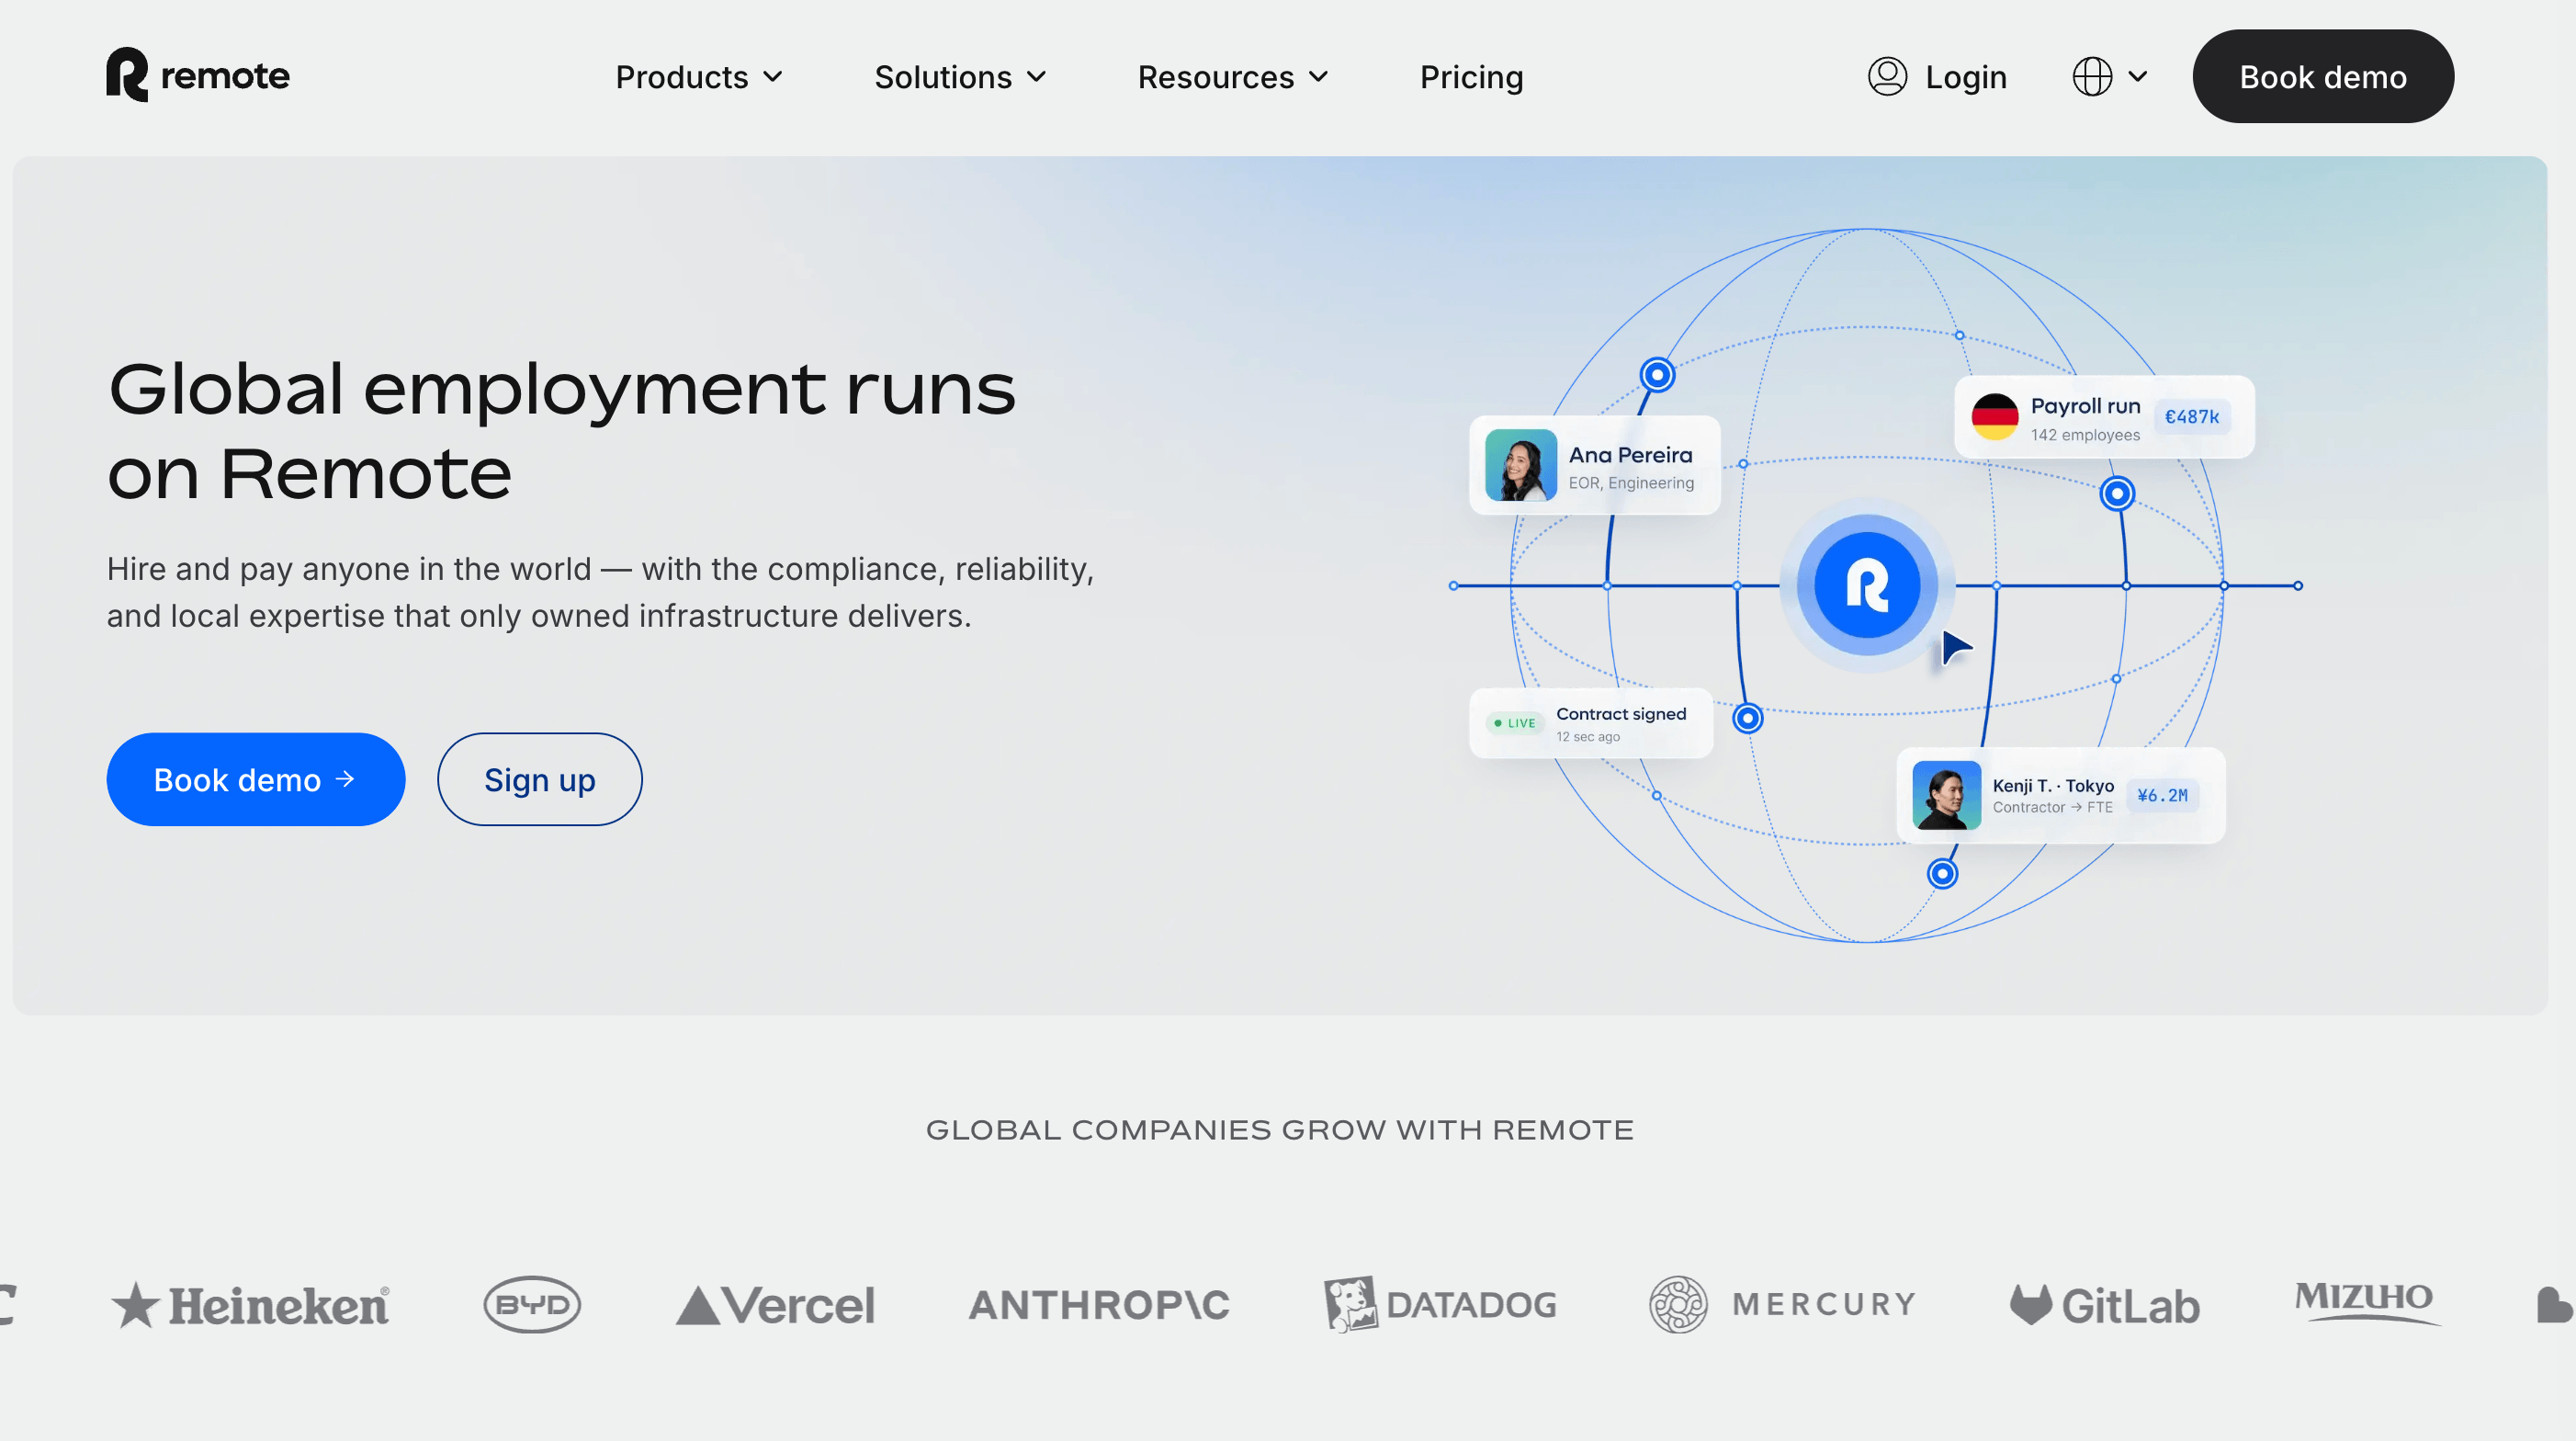
Task: Click the LIVE status badge
Action: 1515,723
